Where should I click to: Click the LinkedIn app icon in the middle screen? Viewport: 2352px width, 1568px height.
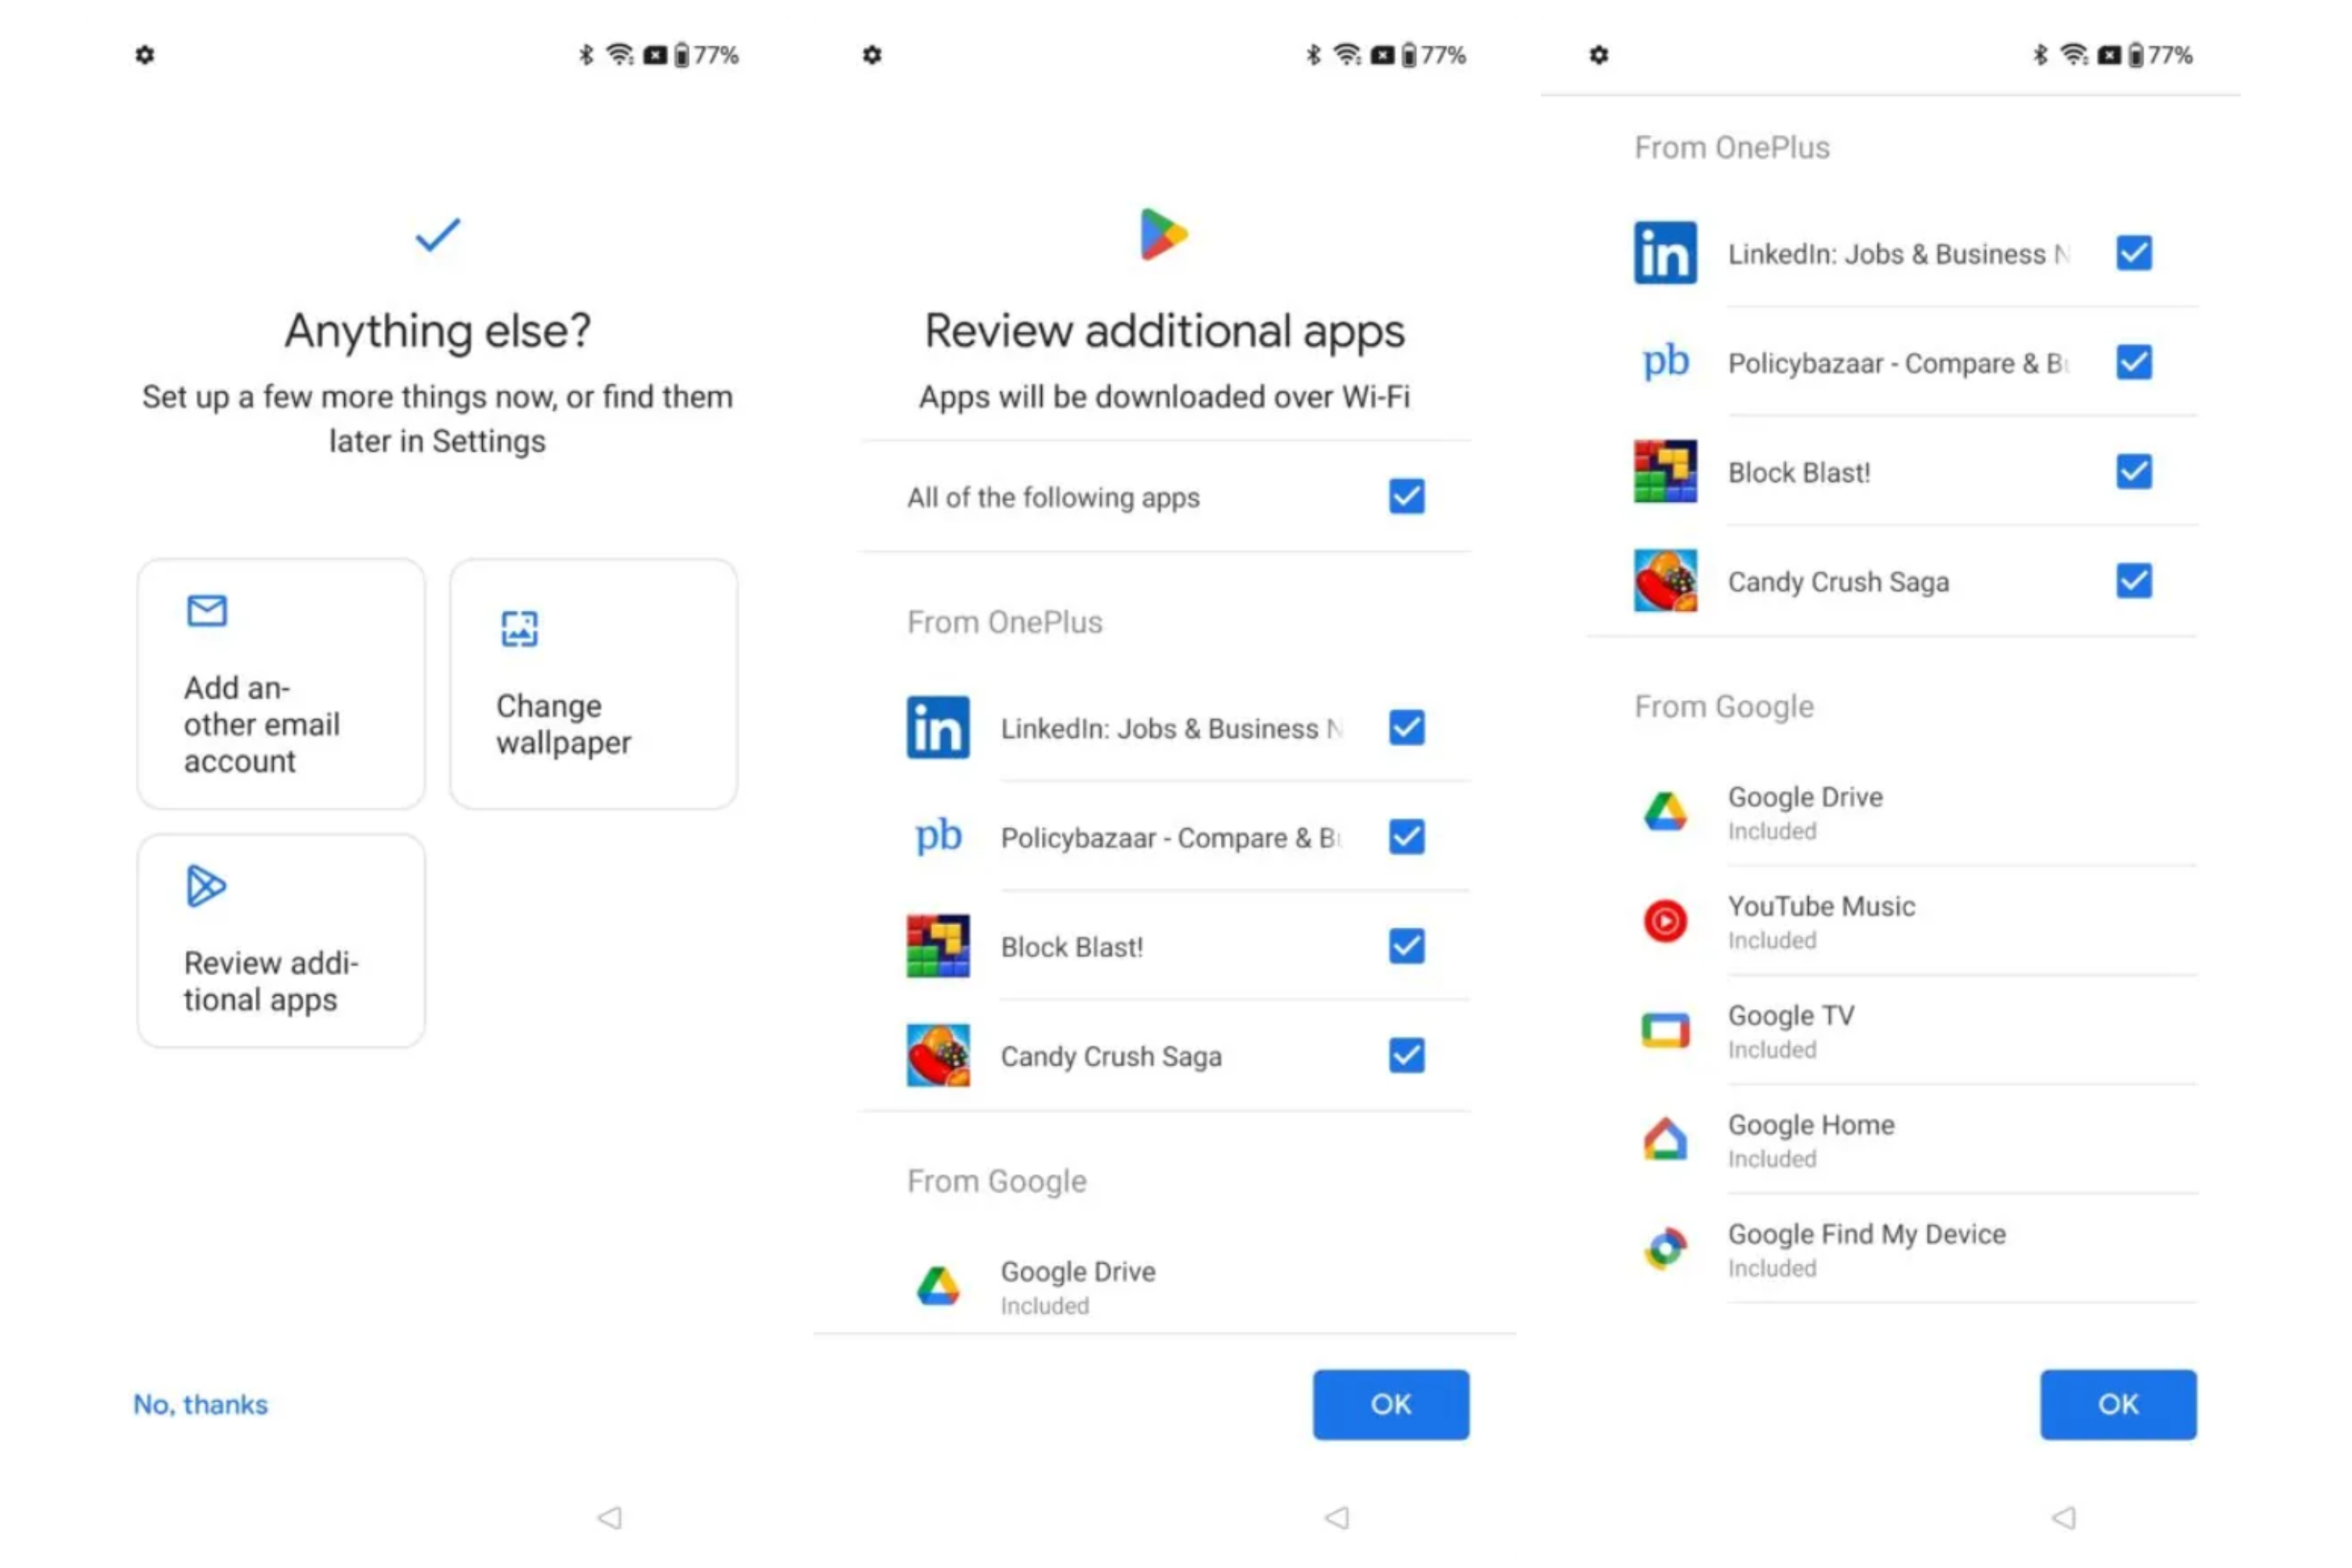(938, 727)
